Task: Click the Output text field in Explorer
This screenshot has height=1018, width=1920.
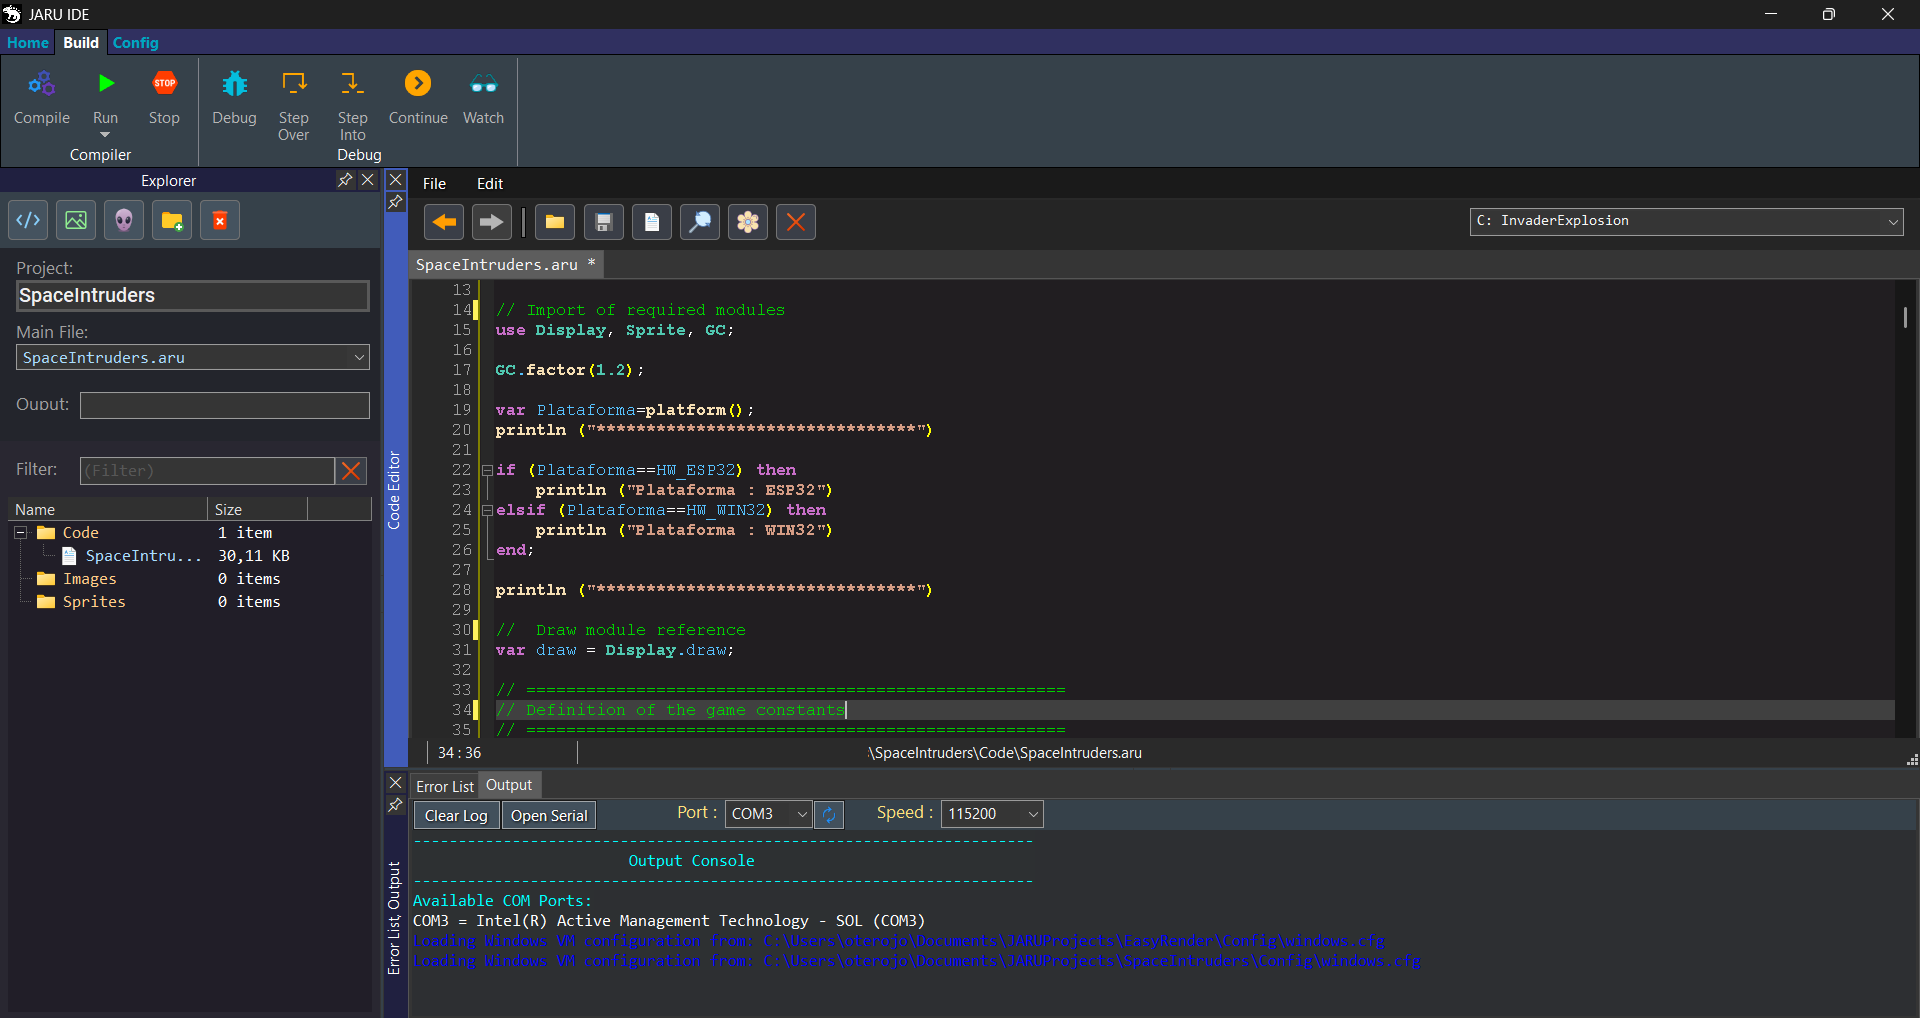Action: (x=225, y=405)
